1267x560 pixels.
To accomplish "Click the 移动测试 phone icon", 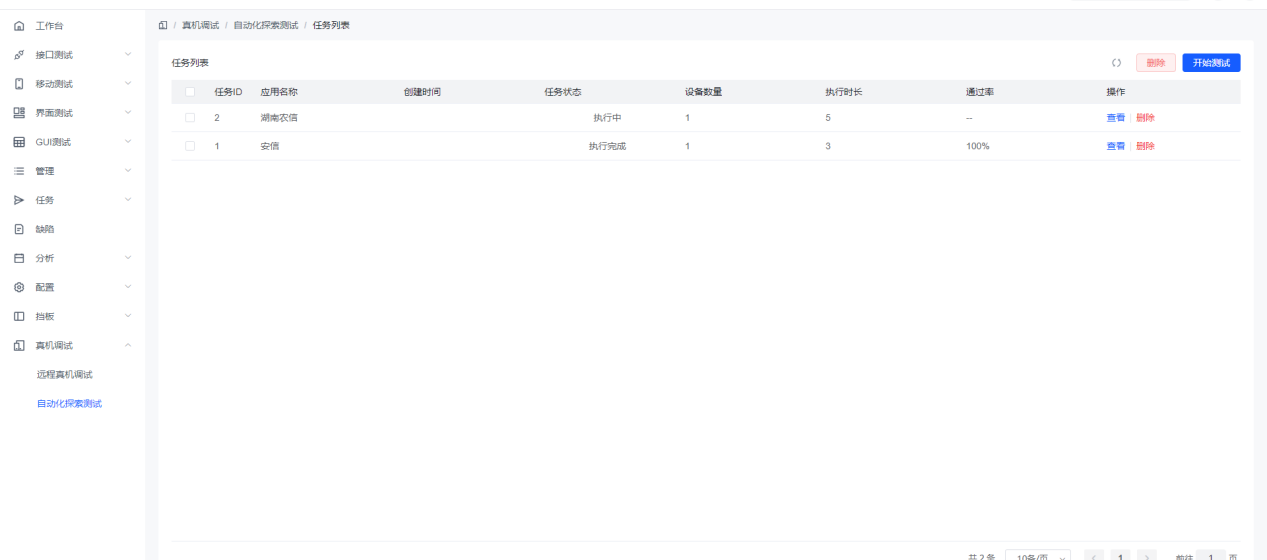I will (x=18, y=83).
